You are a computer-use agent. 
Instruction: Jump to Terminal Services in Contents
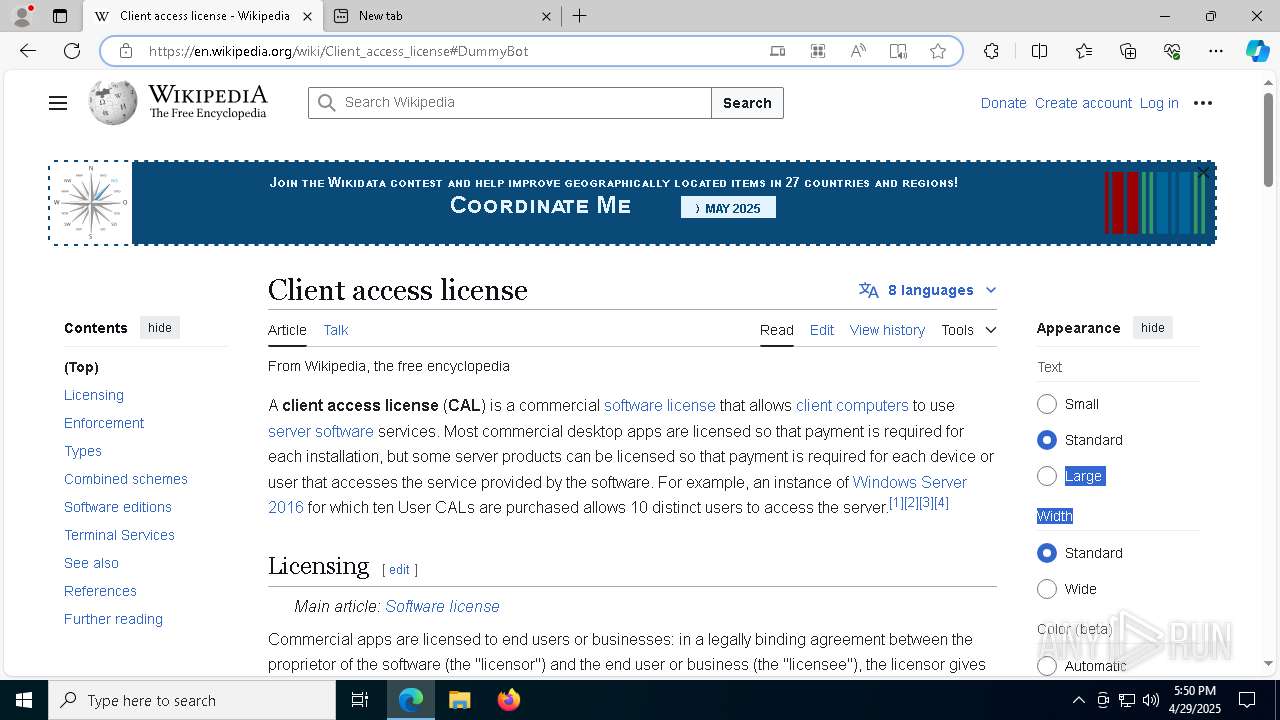click(x=119, y=535)
